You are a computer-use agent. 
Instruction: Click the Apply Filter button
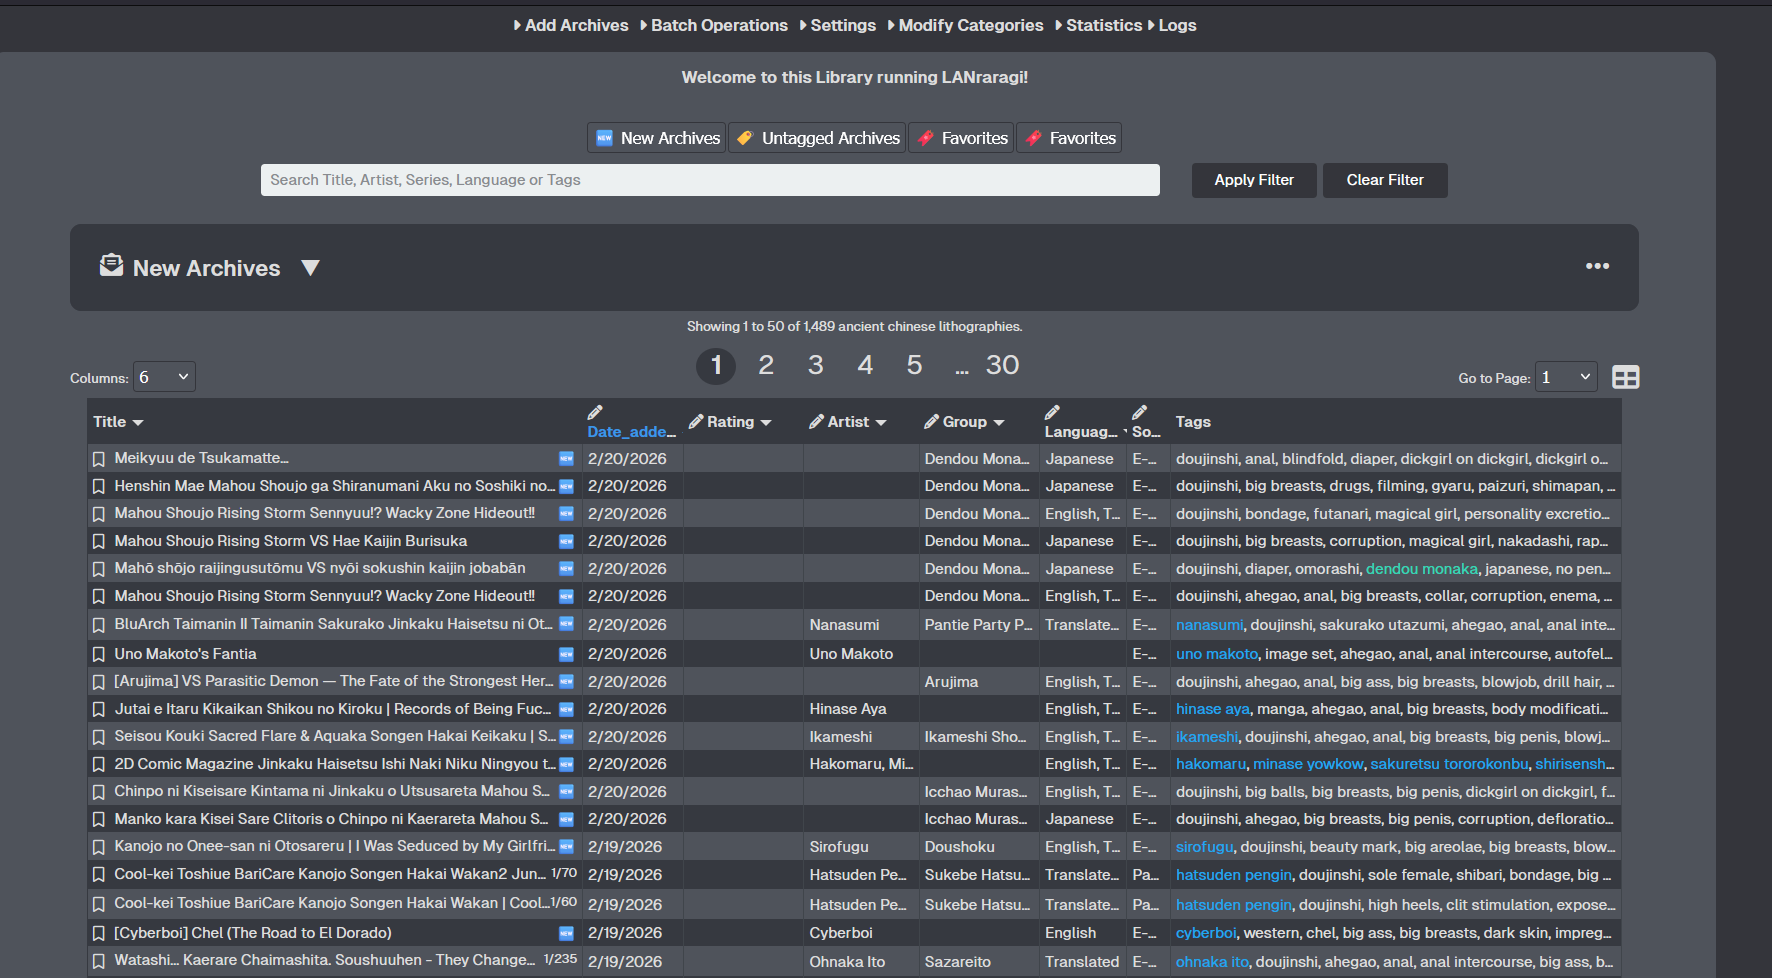(1254, 180)
